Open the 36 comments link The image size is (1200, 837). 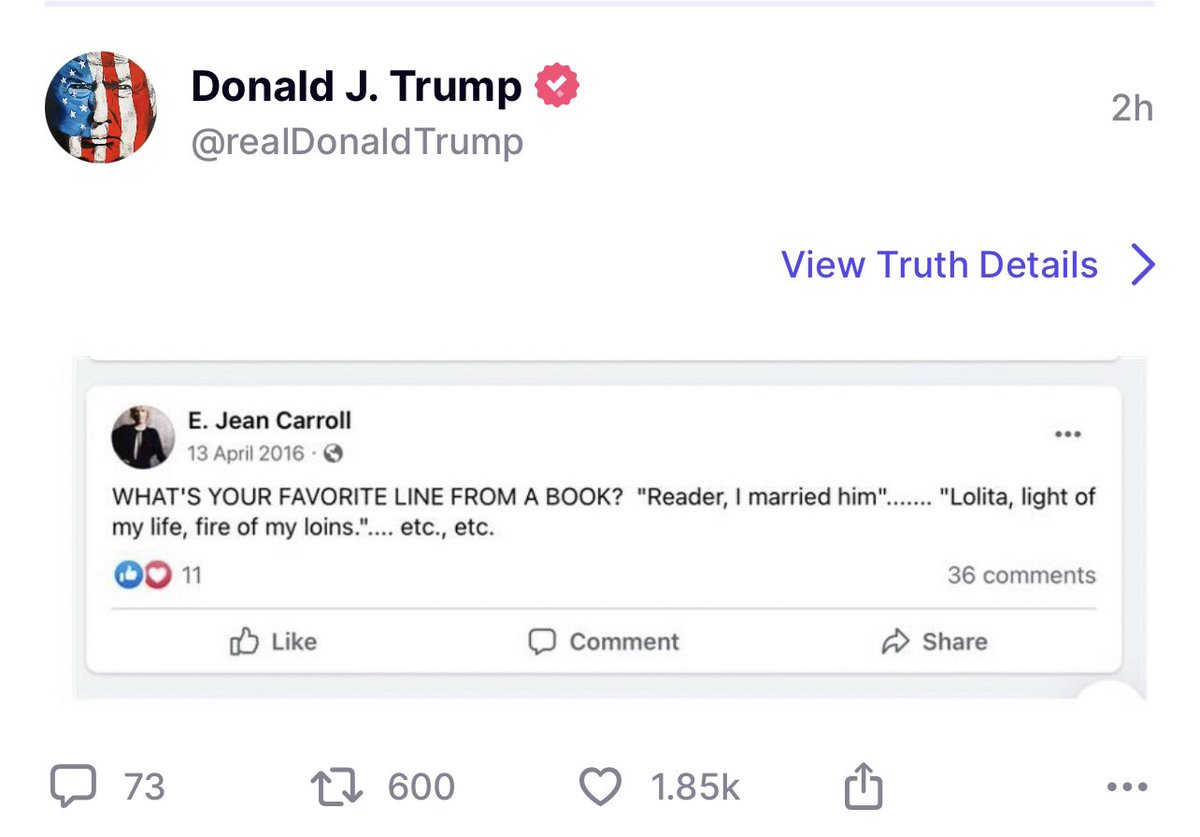(x=1021, y=575)
